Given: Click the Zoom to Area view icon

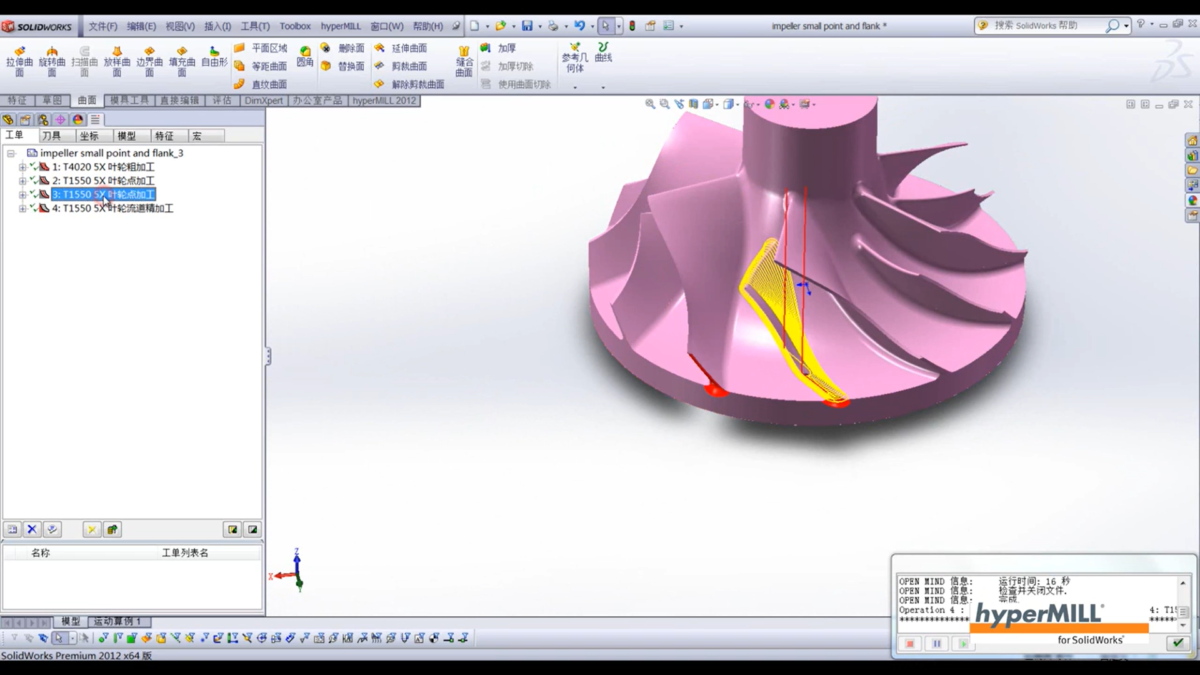Looking at the screenshot, I should 664,104.
